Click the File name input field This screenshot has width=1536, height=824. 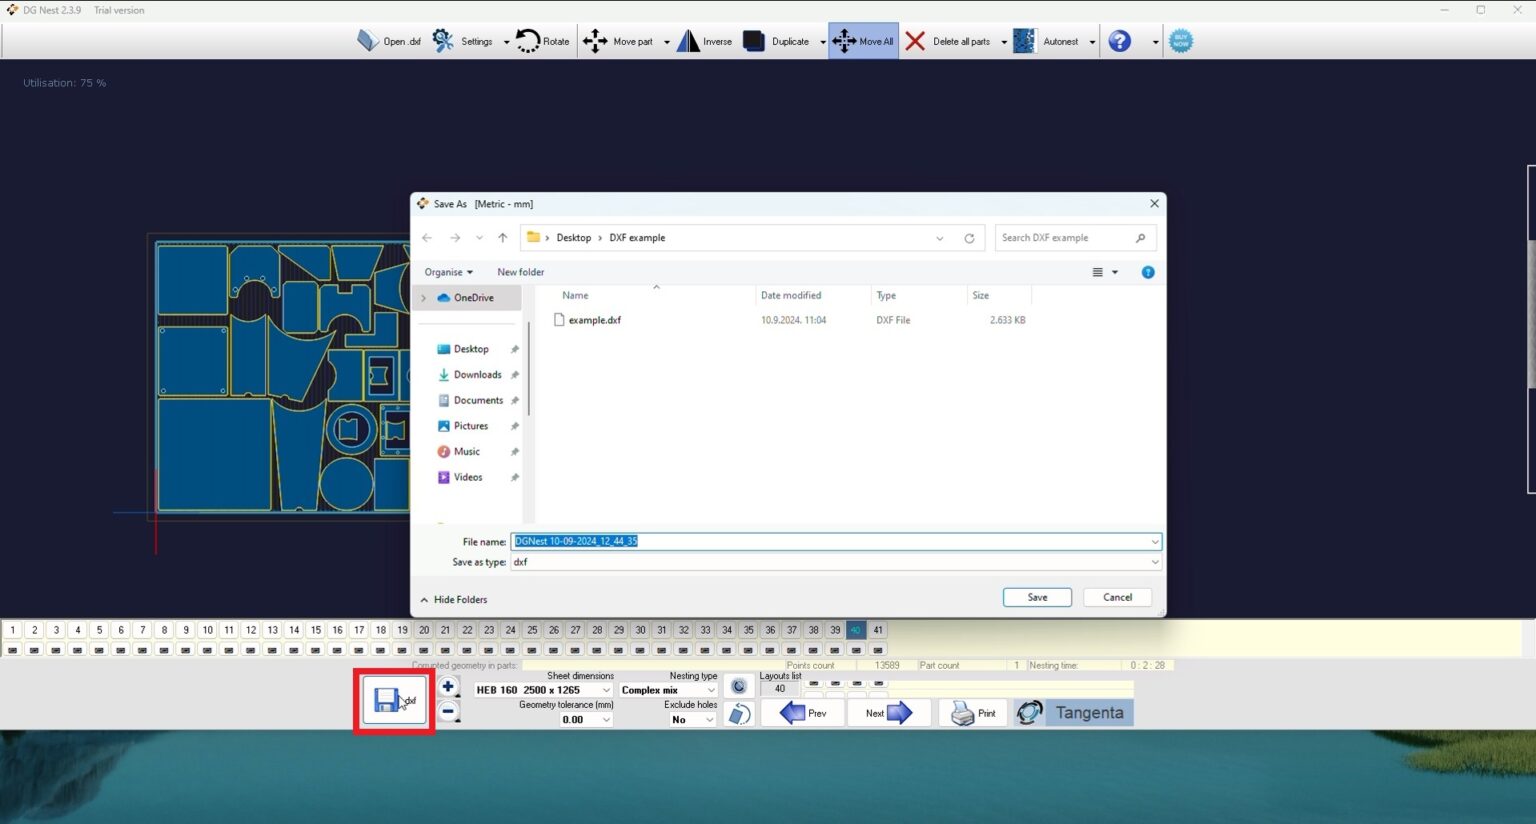coord(834,541)
